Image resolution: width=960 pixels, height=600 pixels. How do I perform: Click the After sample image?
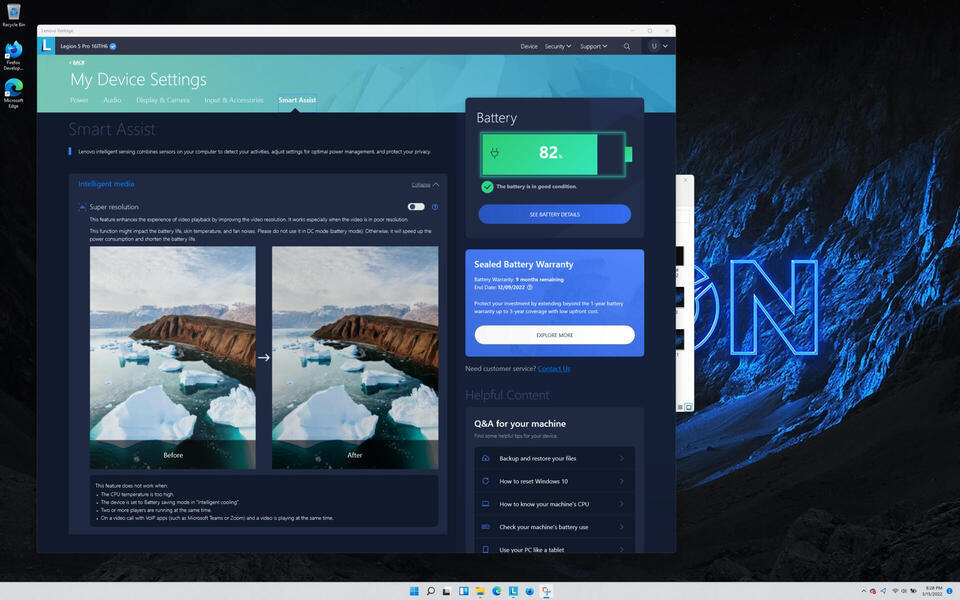[x=355, y=358]
